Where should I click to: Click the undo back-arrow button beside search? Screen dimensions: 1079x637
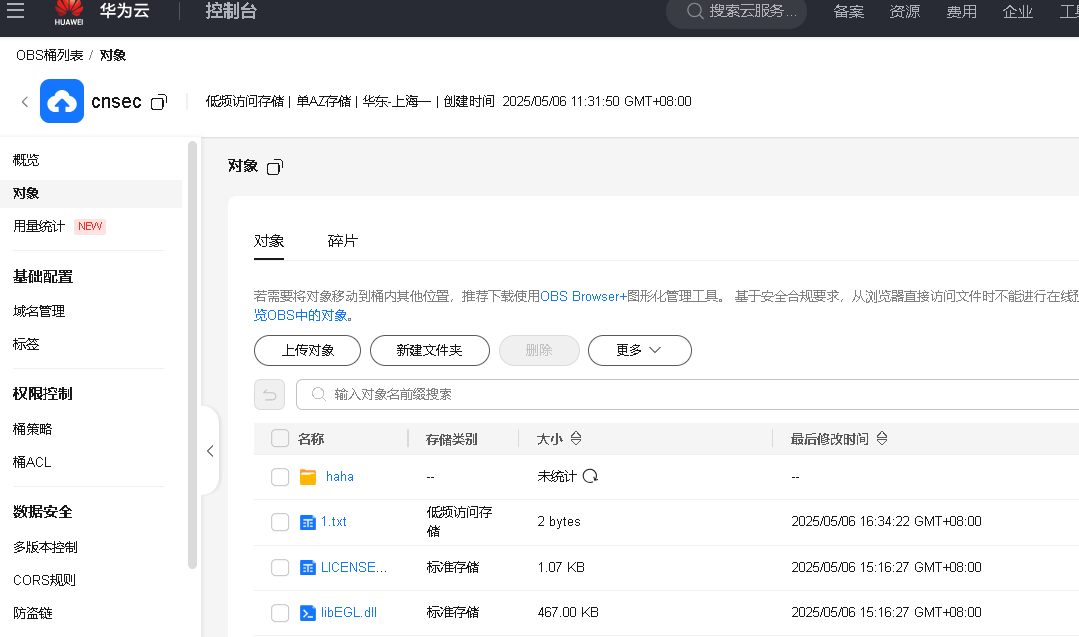[x=269, y=395]
